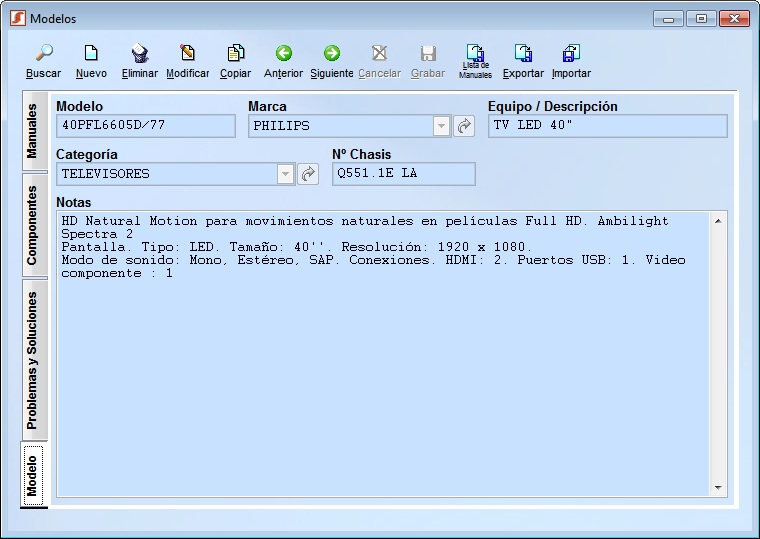Click the Importar icon
Image resolution: width=760 pixels, height=539 pixels.
tap(571, 55)
